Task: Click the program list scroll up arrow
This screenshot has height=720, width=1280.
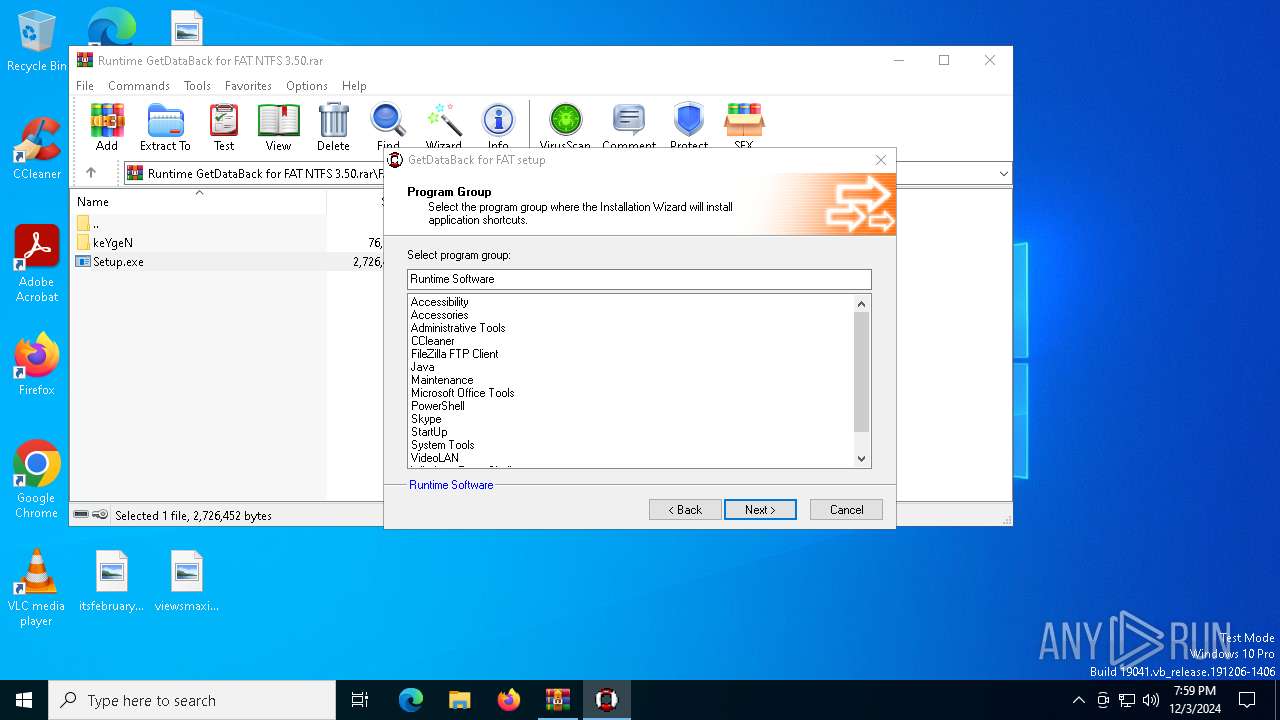Action: point(862,303)
